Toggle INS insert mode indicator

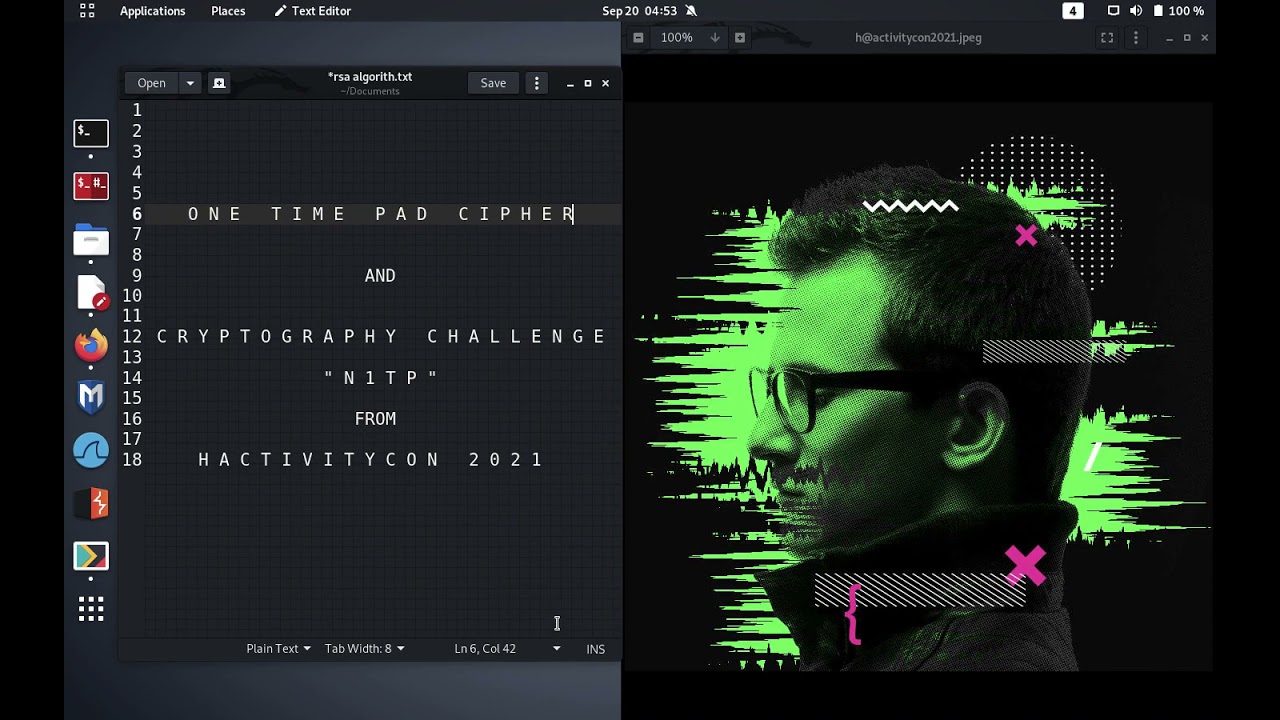point(595,649)
